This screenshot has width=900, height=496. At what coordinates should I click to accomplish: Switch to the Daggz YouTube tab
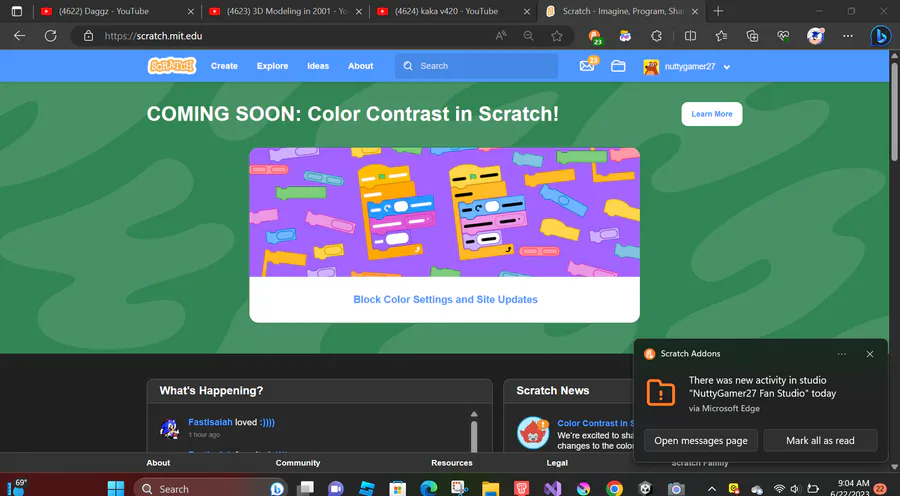coord(115,11)
